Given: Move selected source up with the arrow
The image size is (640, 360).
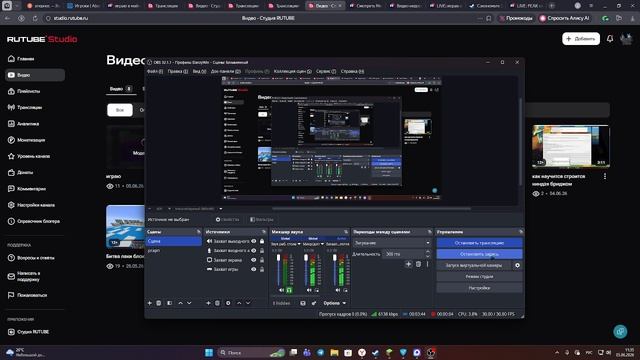Looking at the screenshot, I should point(239,303).
